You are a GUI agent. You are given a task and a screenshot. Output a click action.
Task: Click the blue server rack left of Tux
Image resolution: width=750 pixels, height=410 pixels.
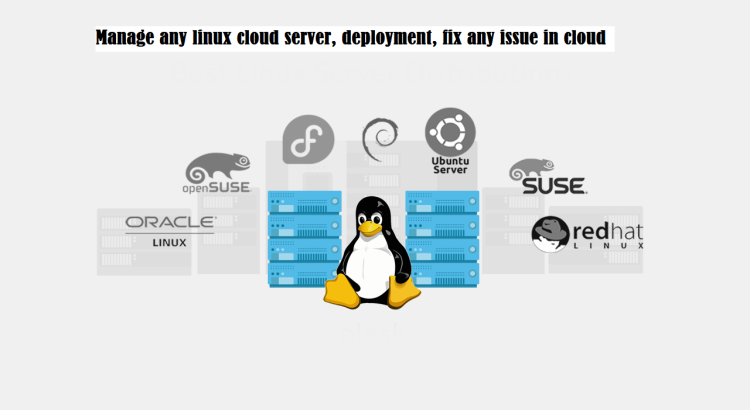click(304, 239)
